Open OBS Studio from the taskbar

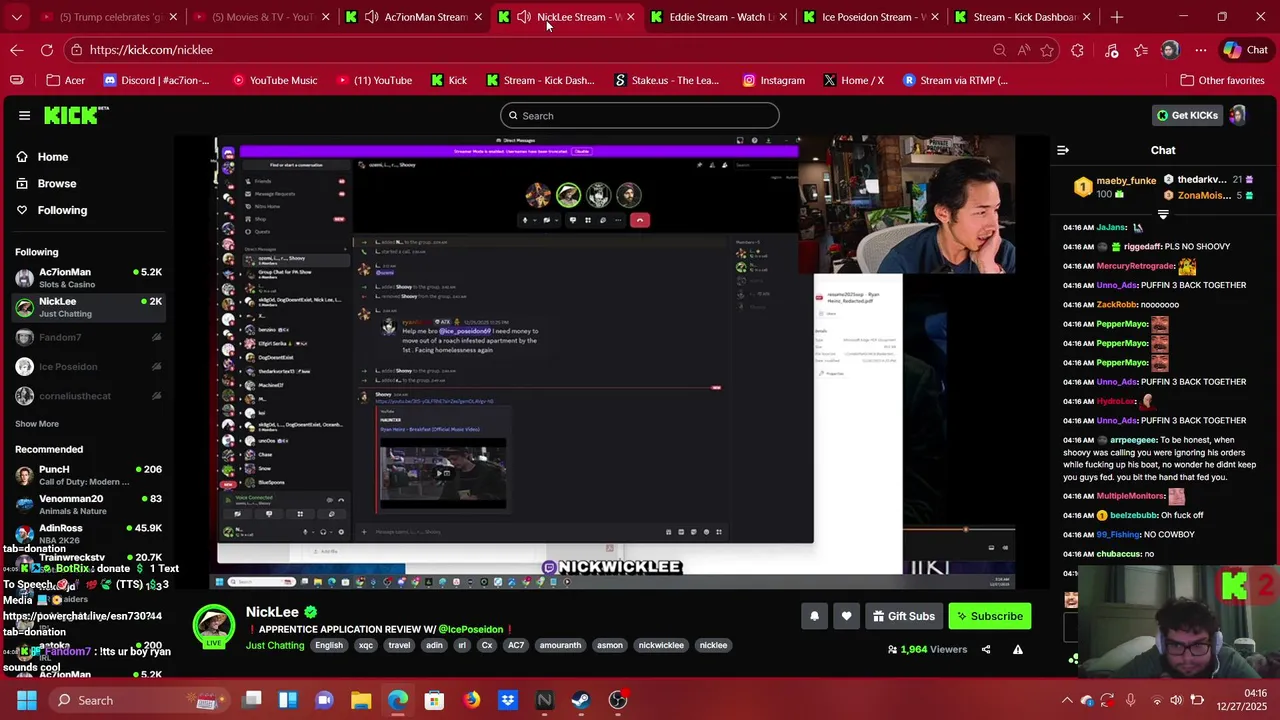pyautogui.click(x=618, y=700)
